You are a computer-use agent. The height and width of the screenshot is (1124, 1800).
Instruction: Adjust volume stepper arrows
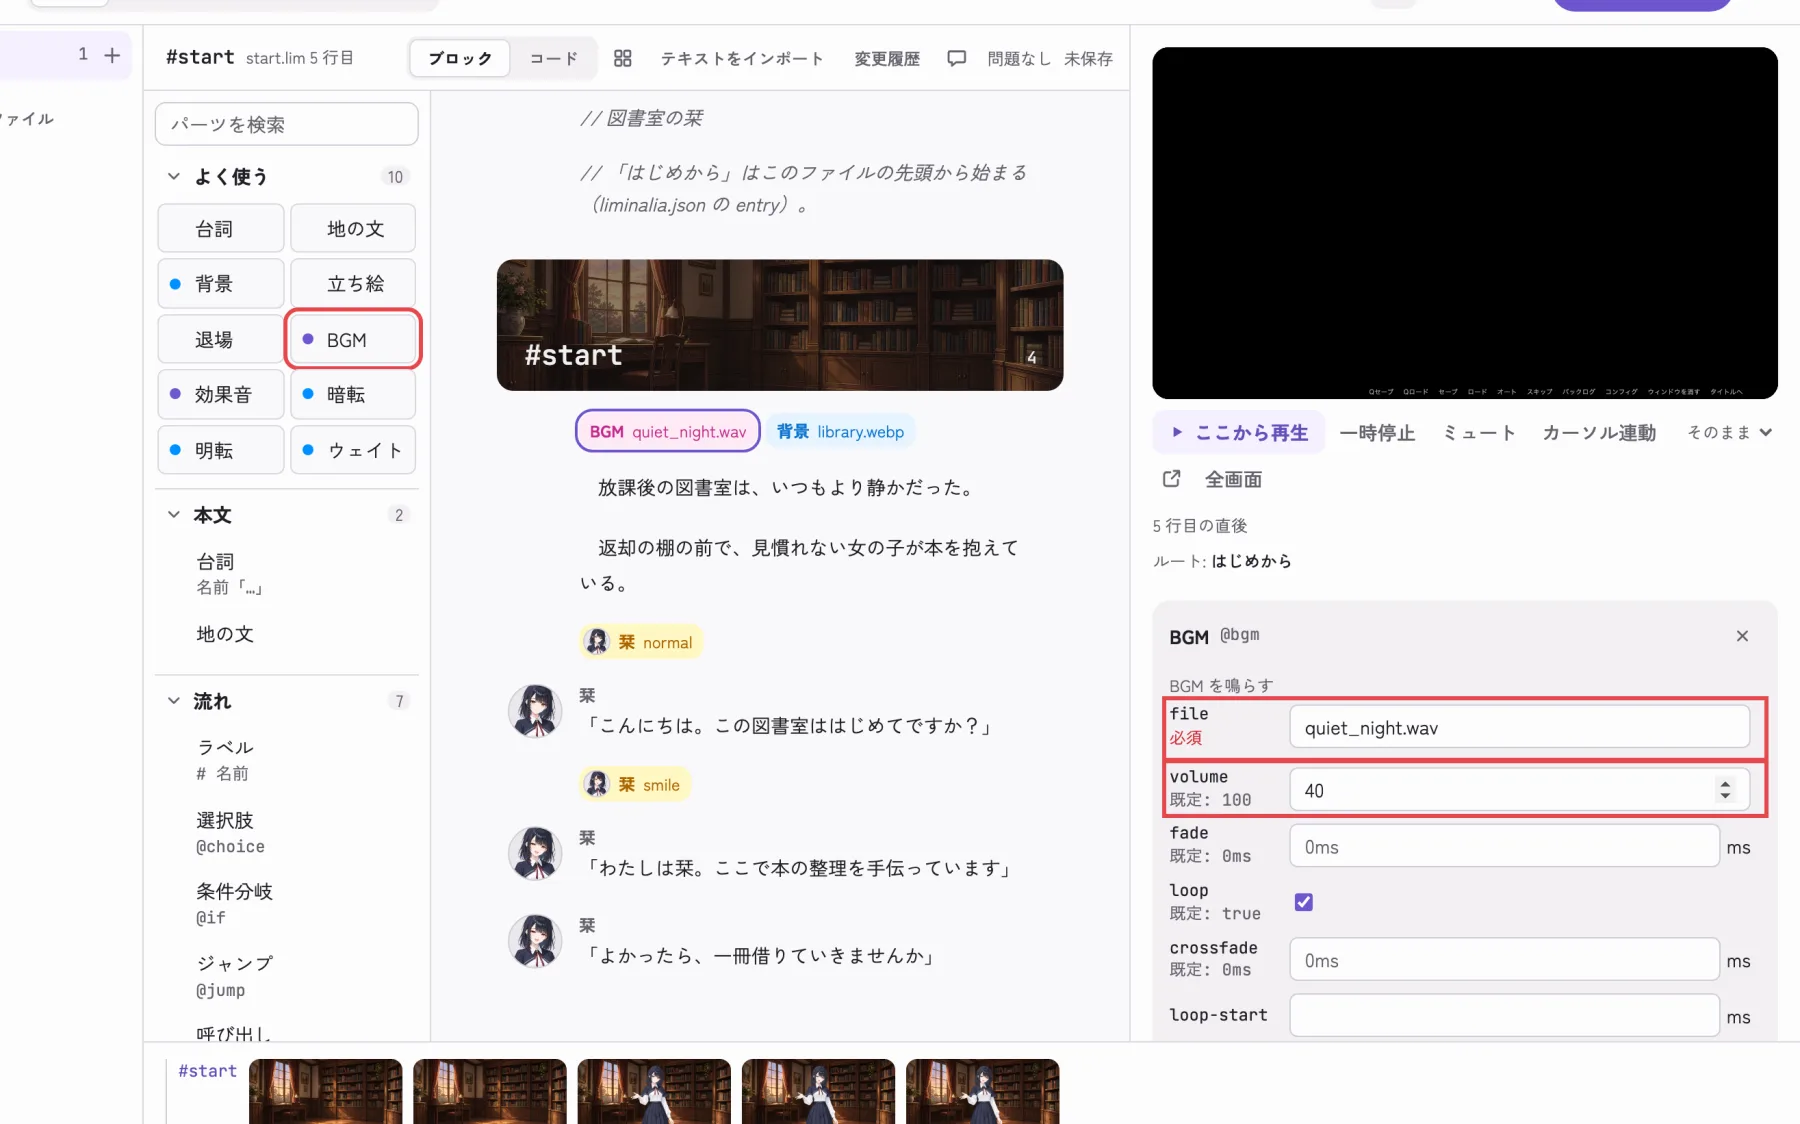[1725, 790]
